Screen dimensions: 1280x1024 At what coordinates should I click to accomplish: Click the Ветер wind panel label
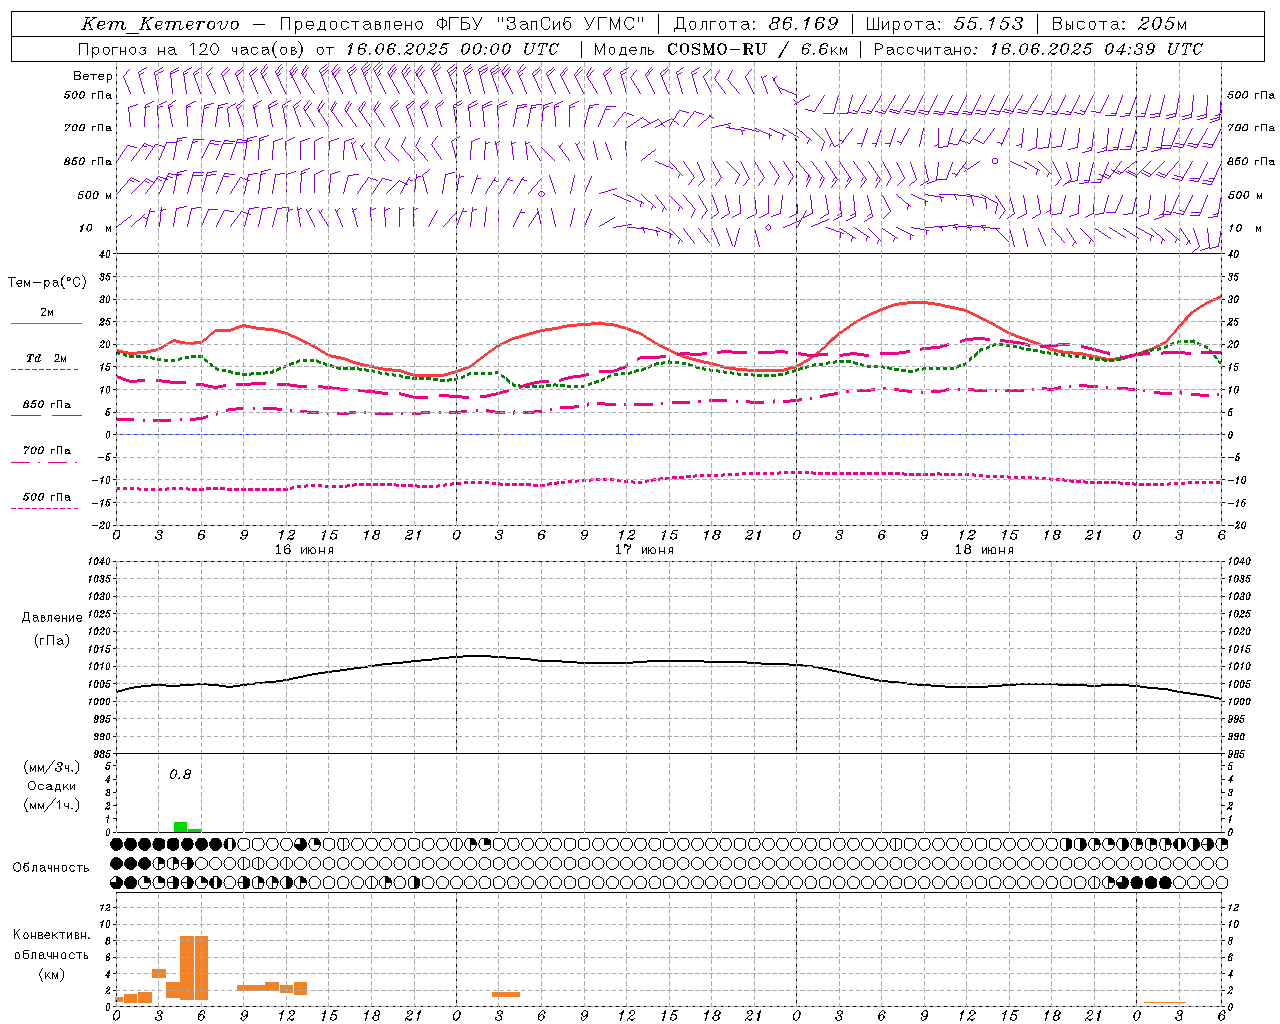93,76
